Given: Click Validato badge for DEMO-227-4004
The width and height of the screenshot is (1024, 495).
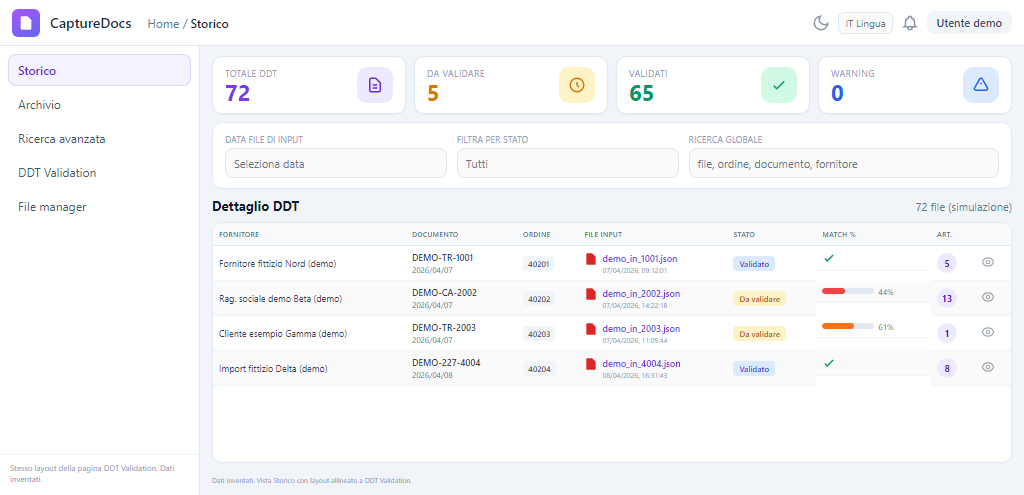Looking at the screenshot, I should click(x=754, y=369).
